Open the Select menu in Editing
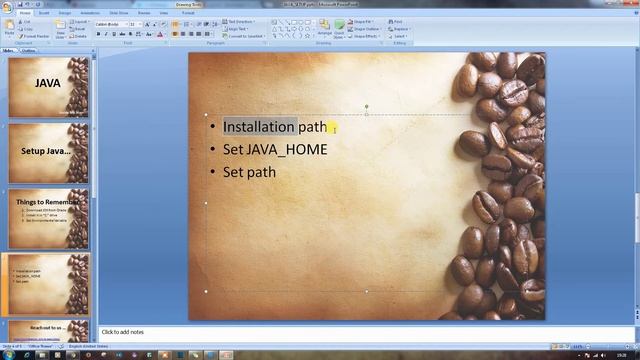The image size is (640, 360). pyautogui.click(x=398, y=36)
